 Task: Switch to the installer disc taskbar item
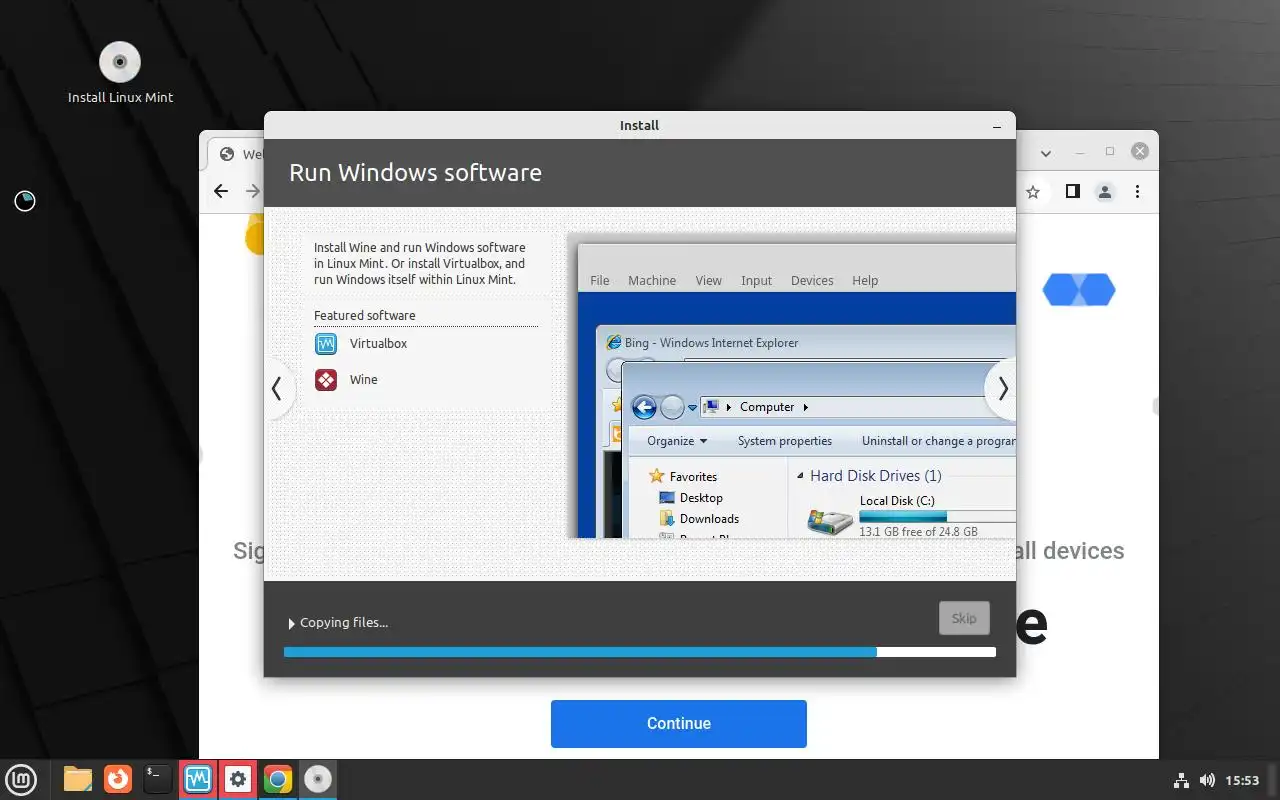coord(318,779)
